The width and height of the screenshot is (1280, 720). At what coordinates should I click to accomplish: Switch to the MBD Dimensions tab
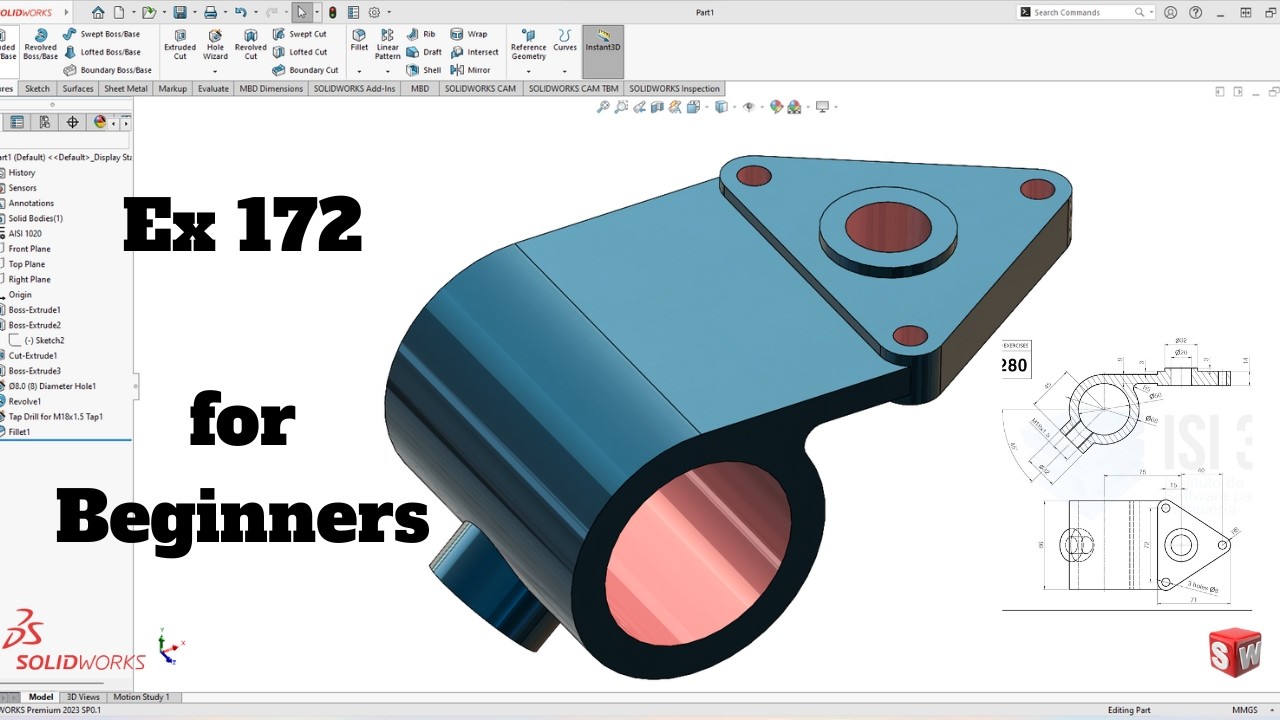click(271, 88)
